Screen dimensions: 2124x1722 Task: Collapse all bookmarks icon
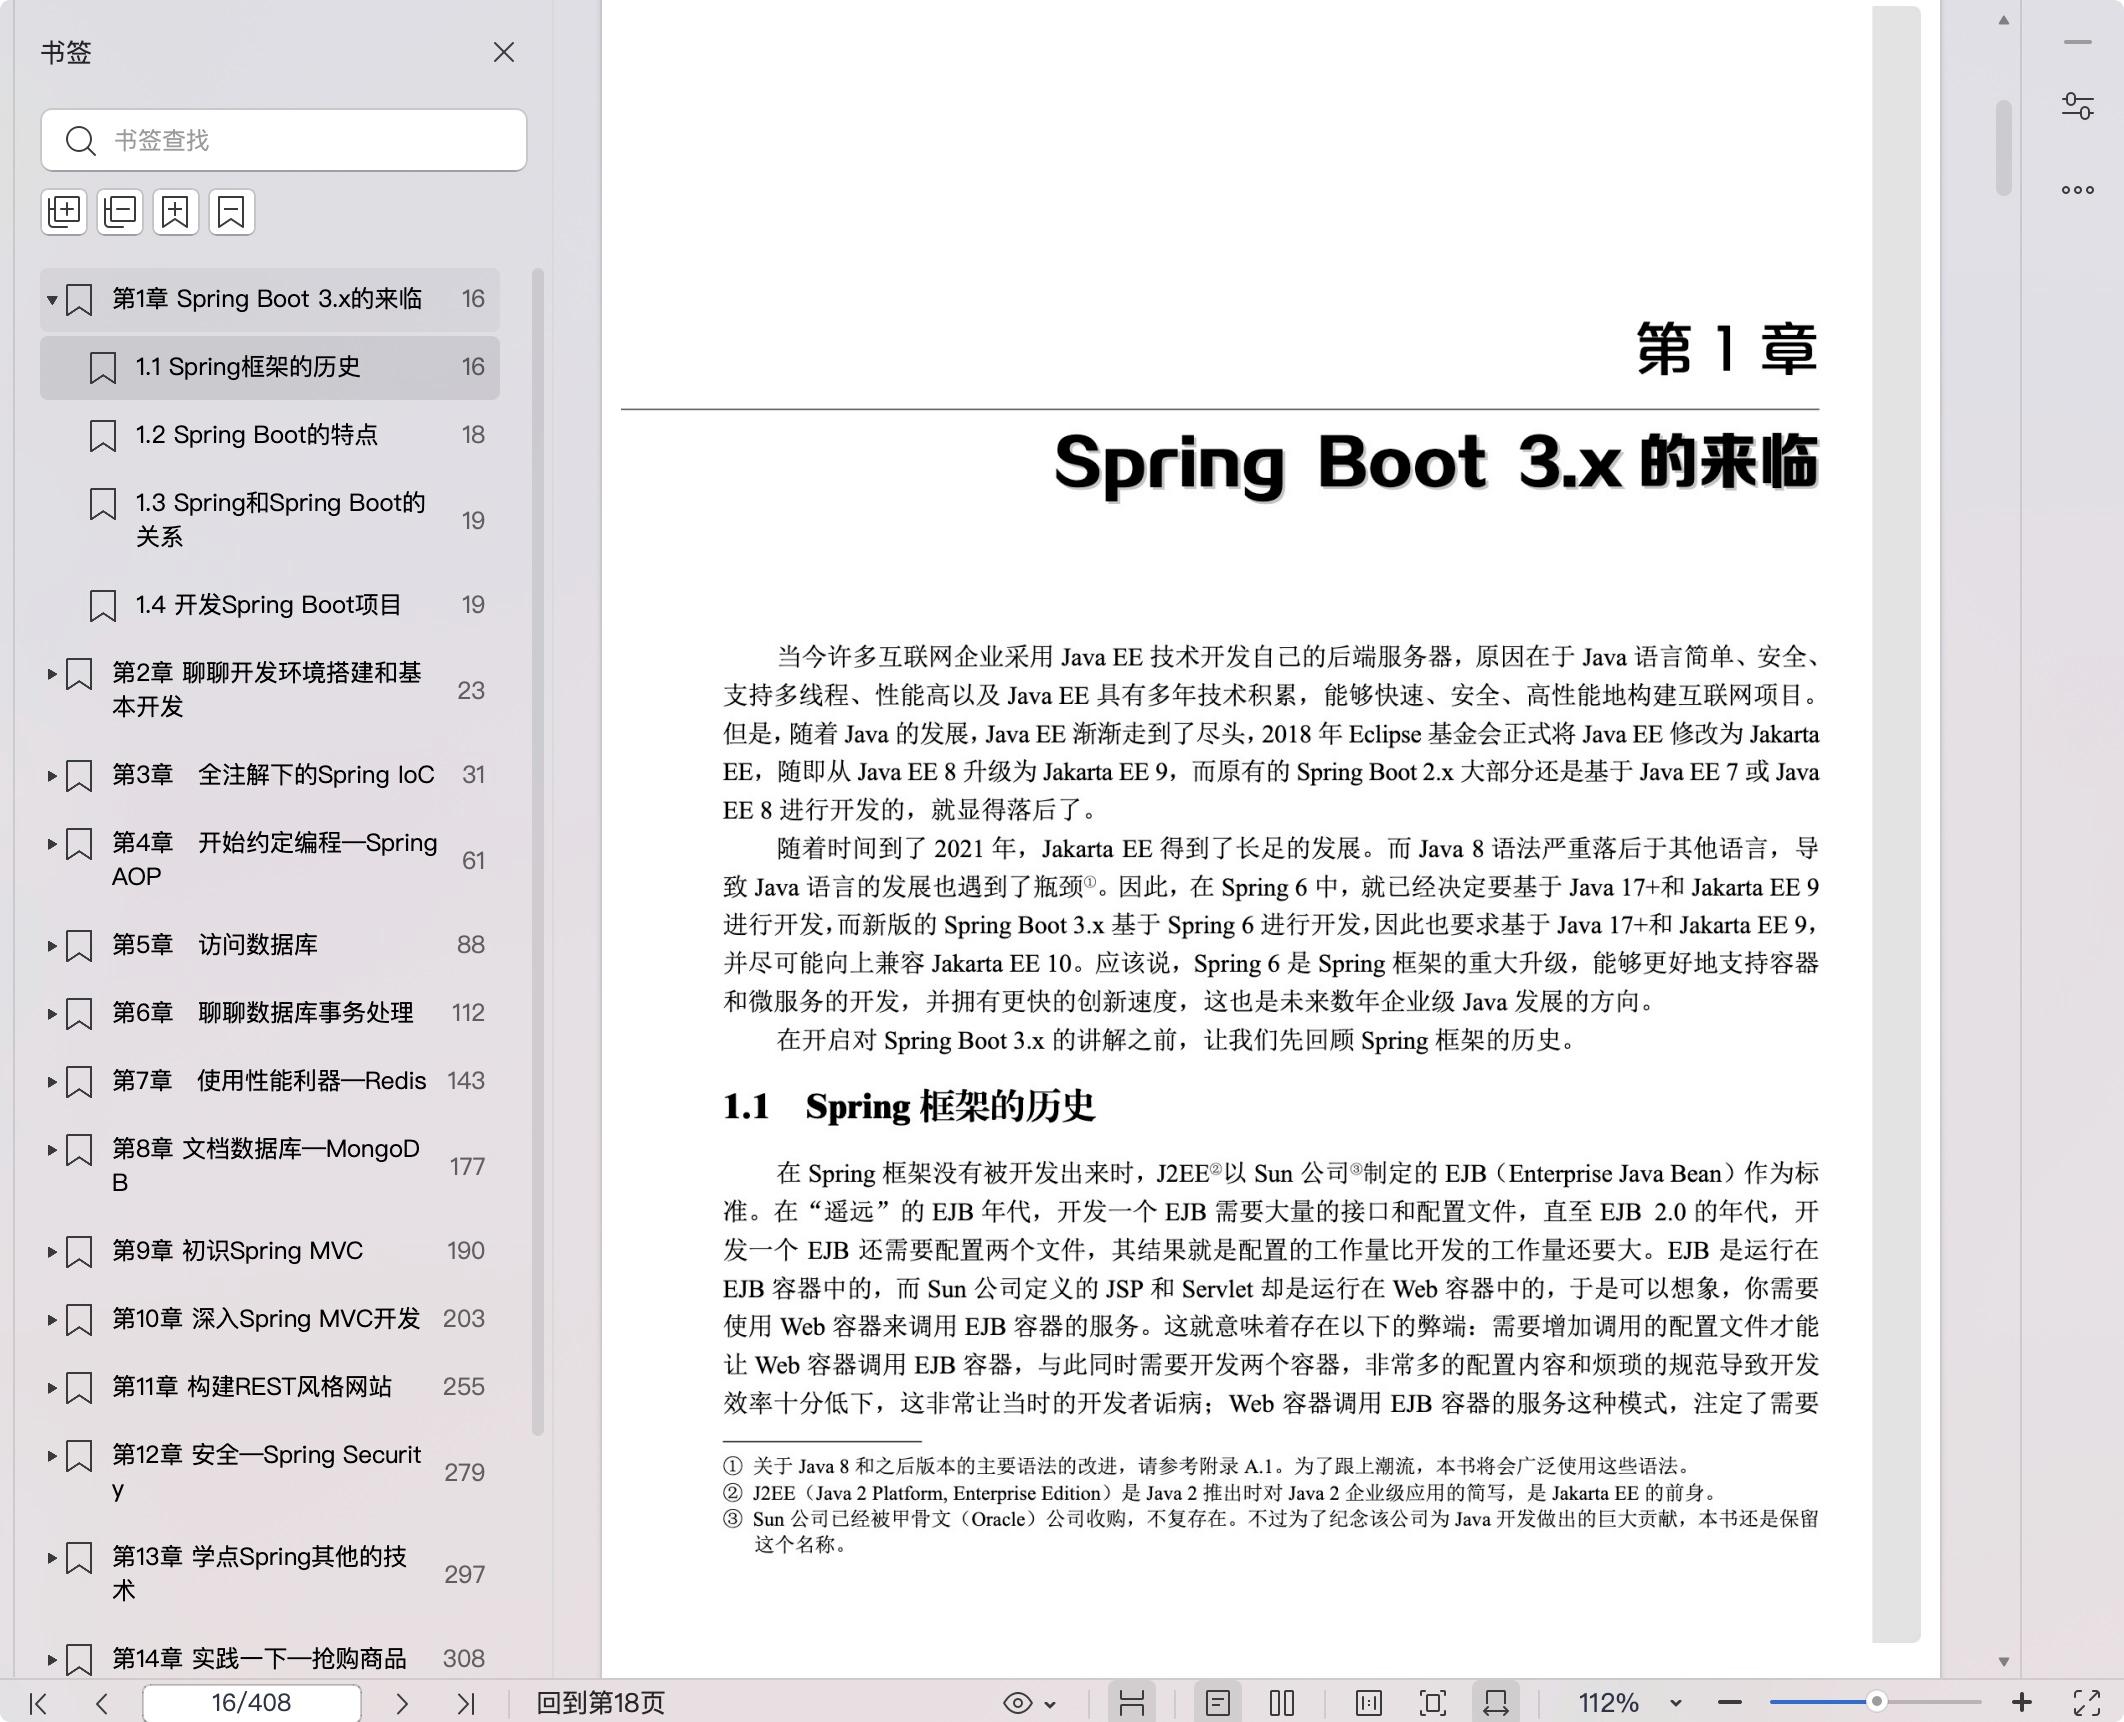pyautogui.click(x=120, y=212)
